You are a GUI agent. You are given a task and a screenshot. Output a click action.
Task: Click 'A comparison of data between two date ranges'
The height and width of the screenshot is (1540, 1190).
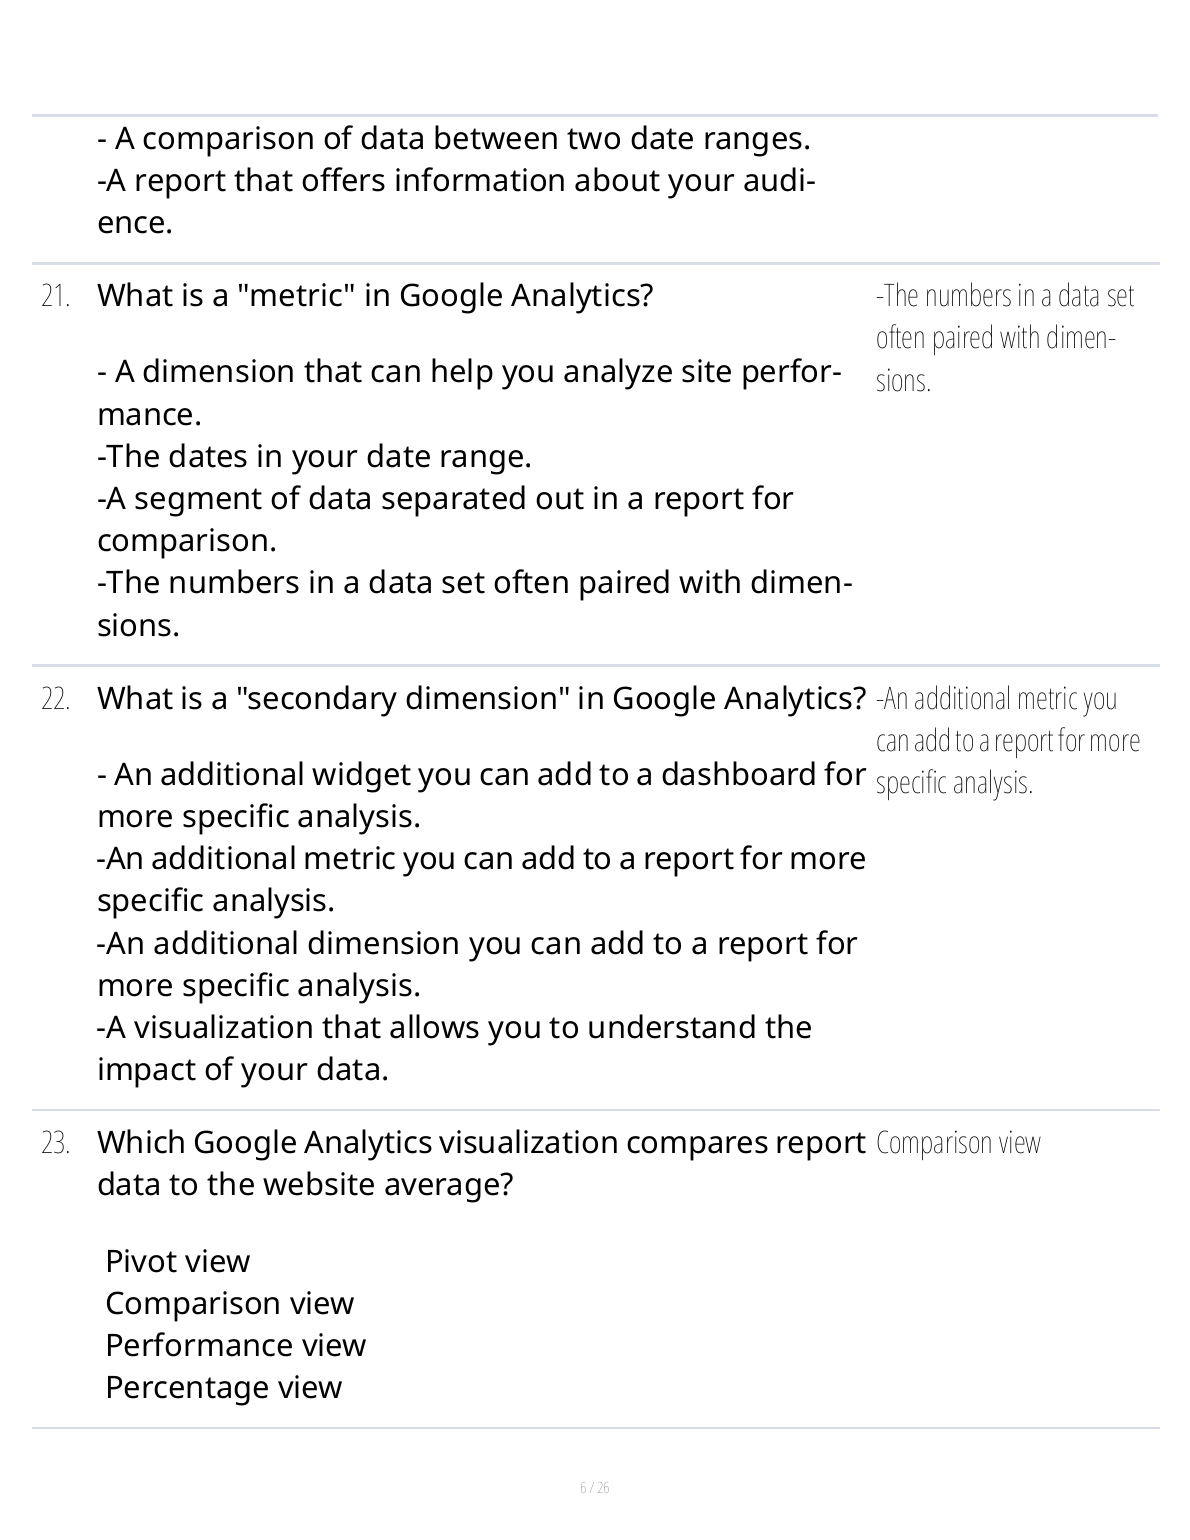(x=454, y=138)
